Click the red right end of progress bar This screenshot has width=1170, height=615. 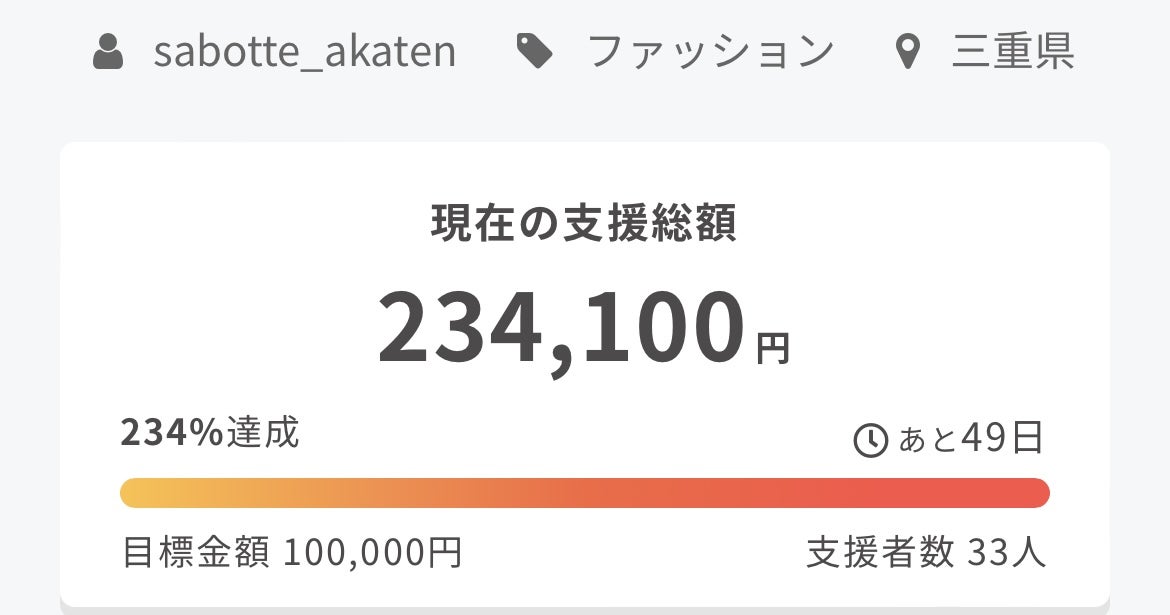tap(1030, 493)
